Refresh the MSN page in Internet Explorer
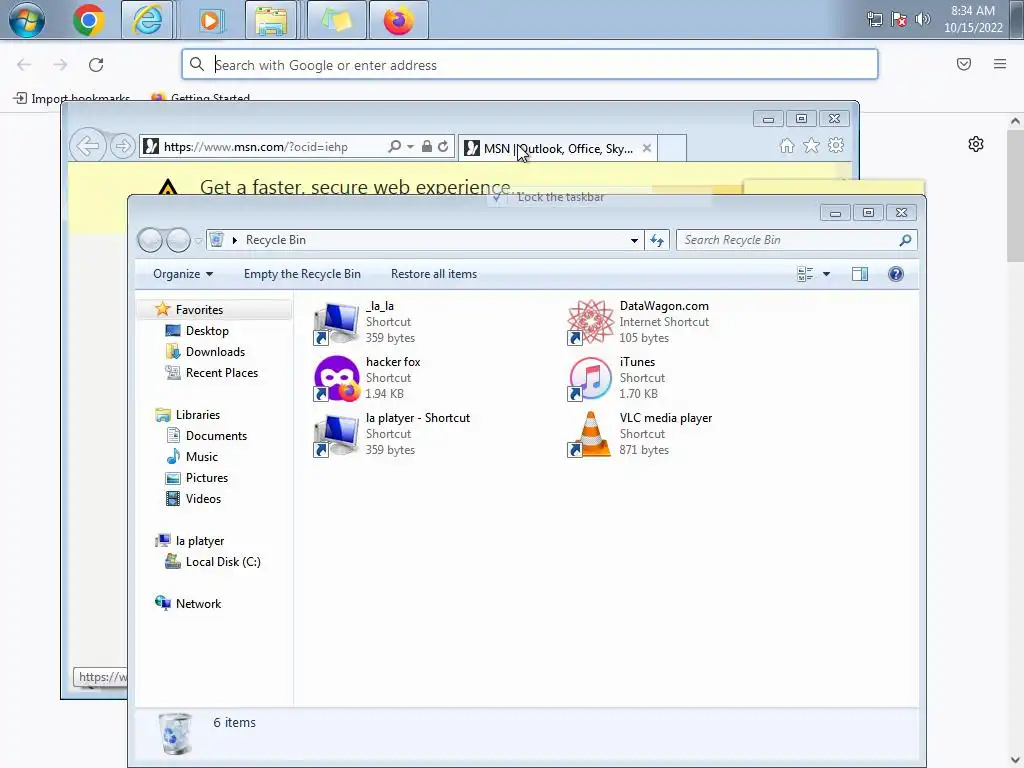This screenshot has width=1024, height=768. click(x=443, y=146)
